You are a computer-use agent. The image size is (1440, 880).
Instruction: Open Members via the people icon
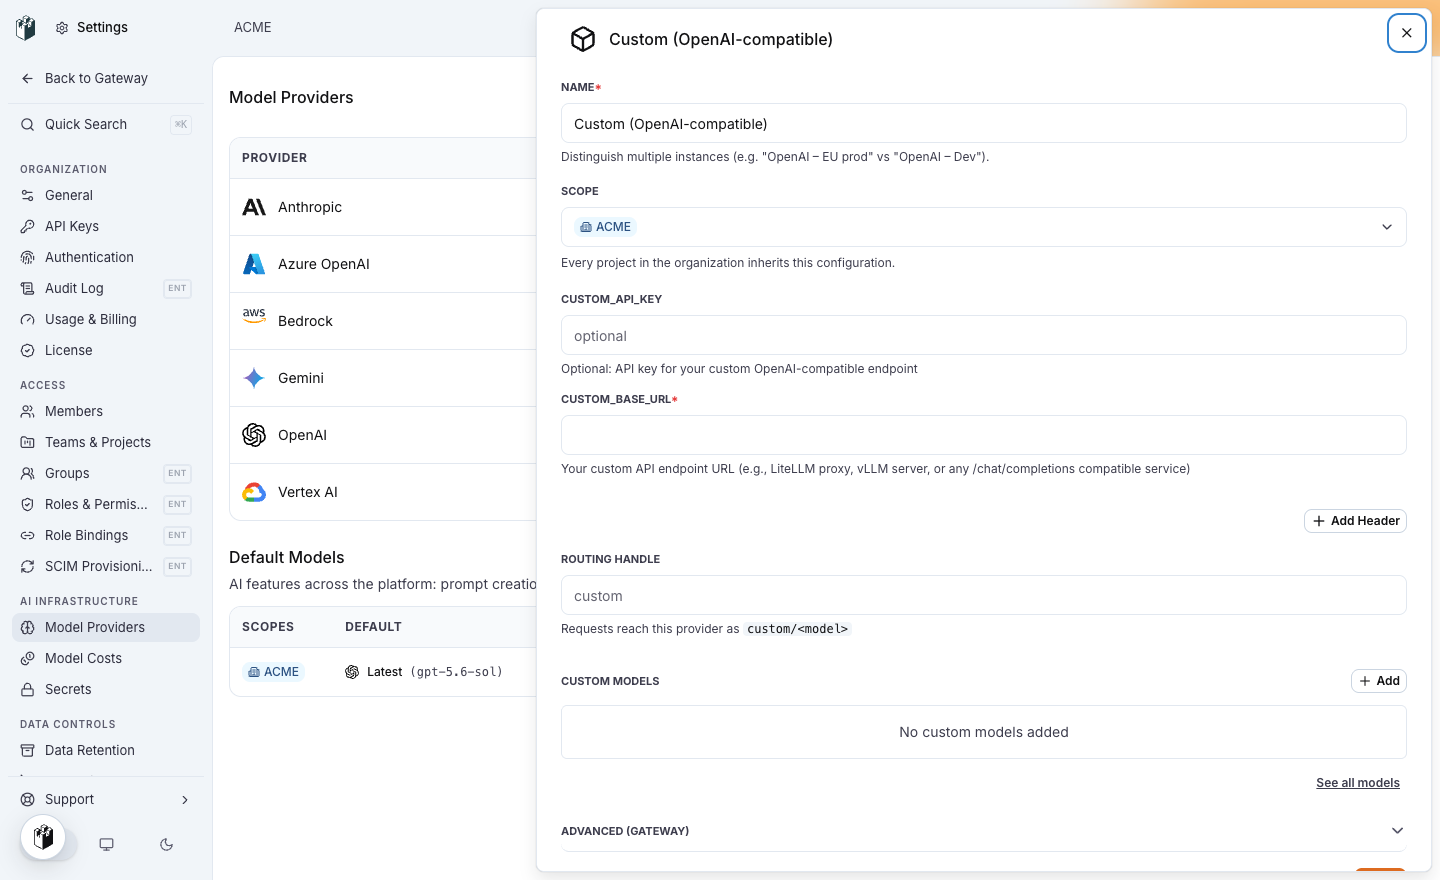(28, 412)
